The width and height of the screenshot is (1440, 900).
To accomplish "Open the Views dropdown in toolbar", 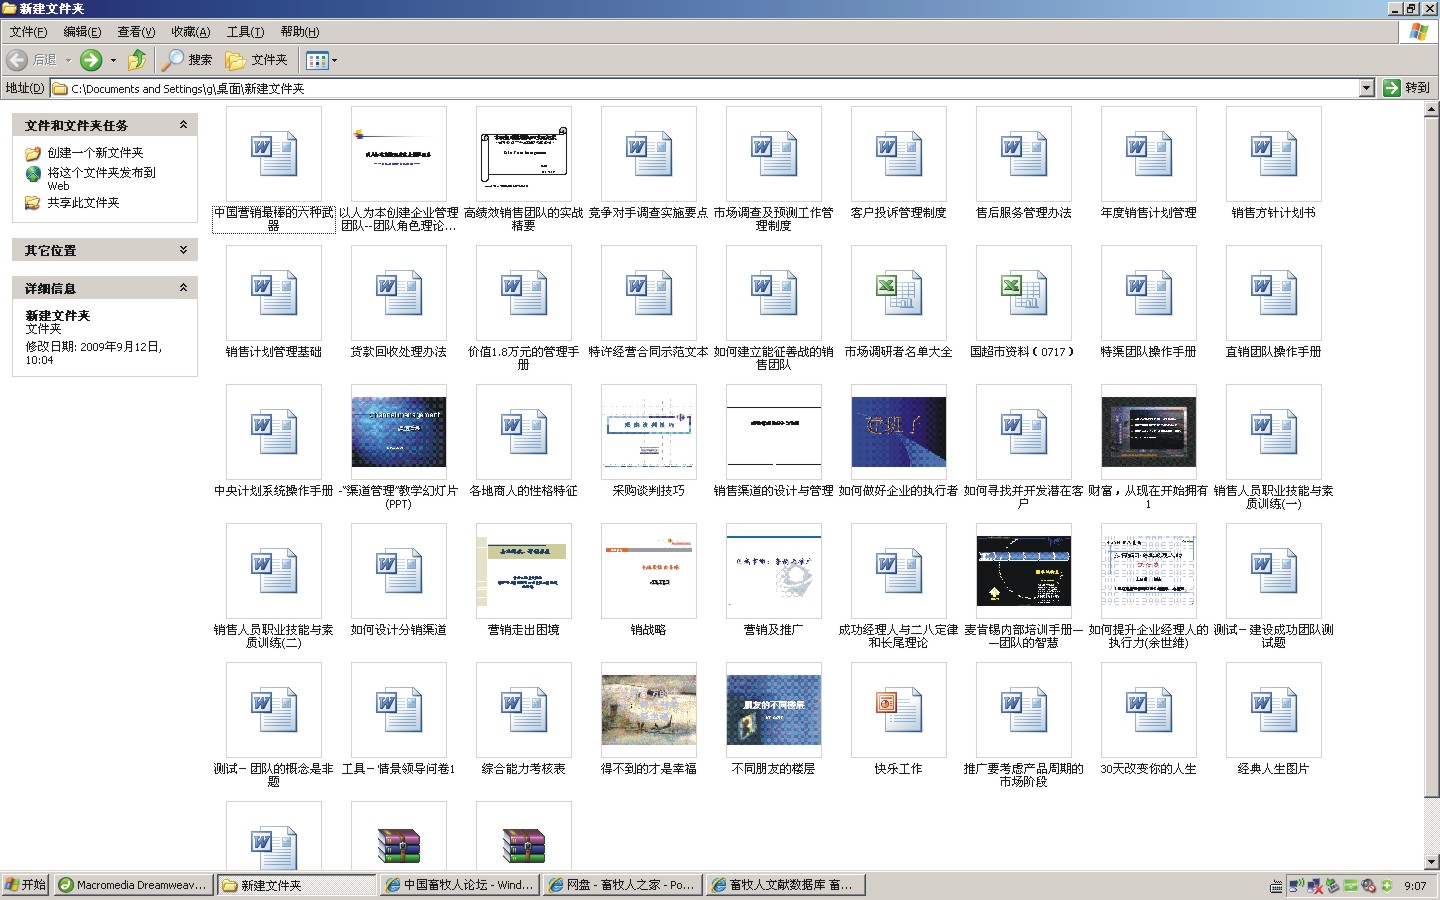I will [x=322, y=60].
